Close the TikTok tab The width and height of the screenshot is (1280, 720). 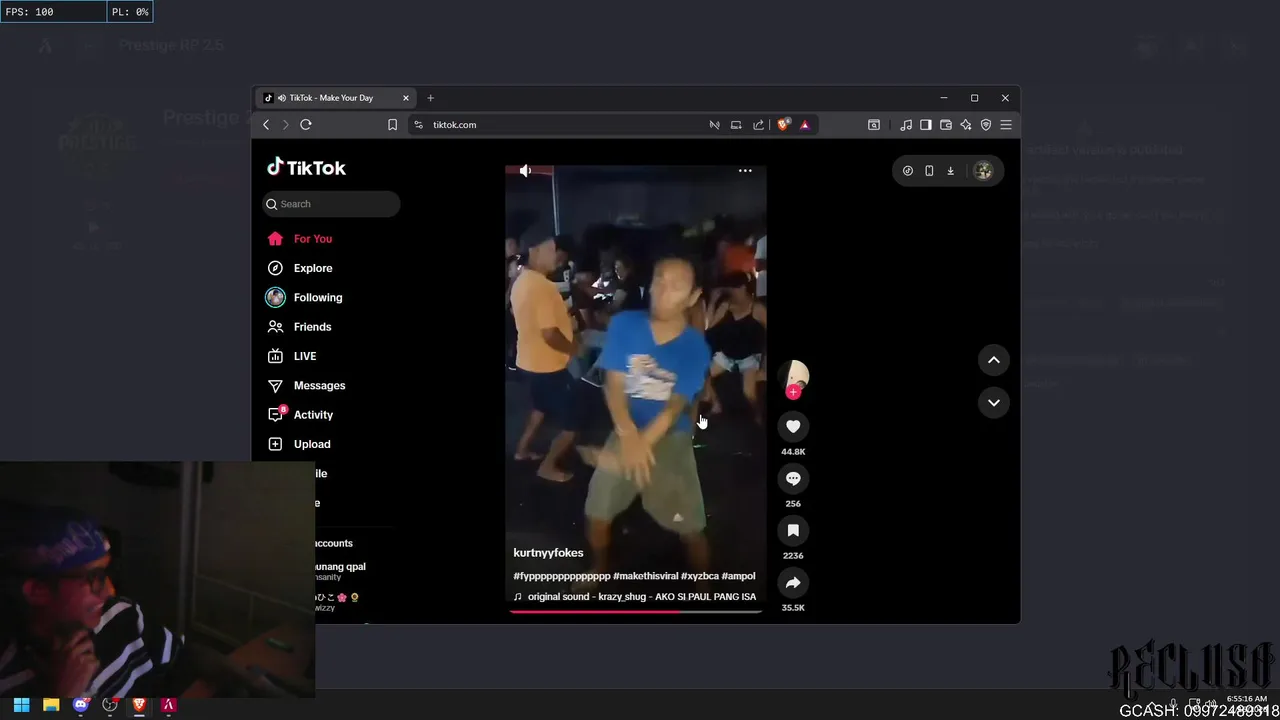coord(406,98)
